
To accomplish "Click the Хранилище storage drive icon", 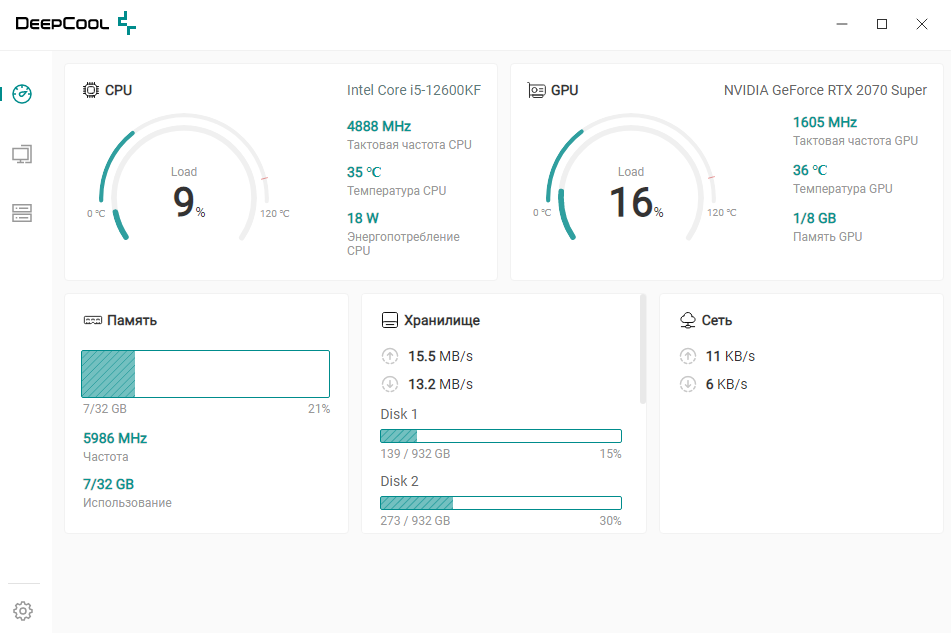I will click(389, 320).
